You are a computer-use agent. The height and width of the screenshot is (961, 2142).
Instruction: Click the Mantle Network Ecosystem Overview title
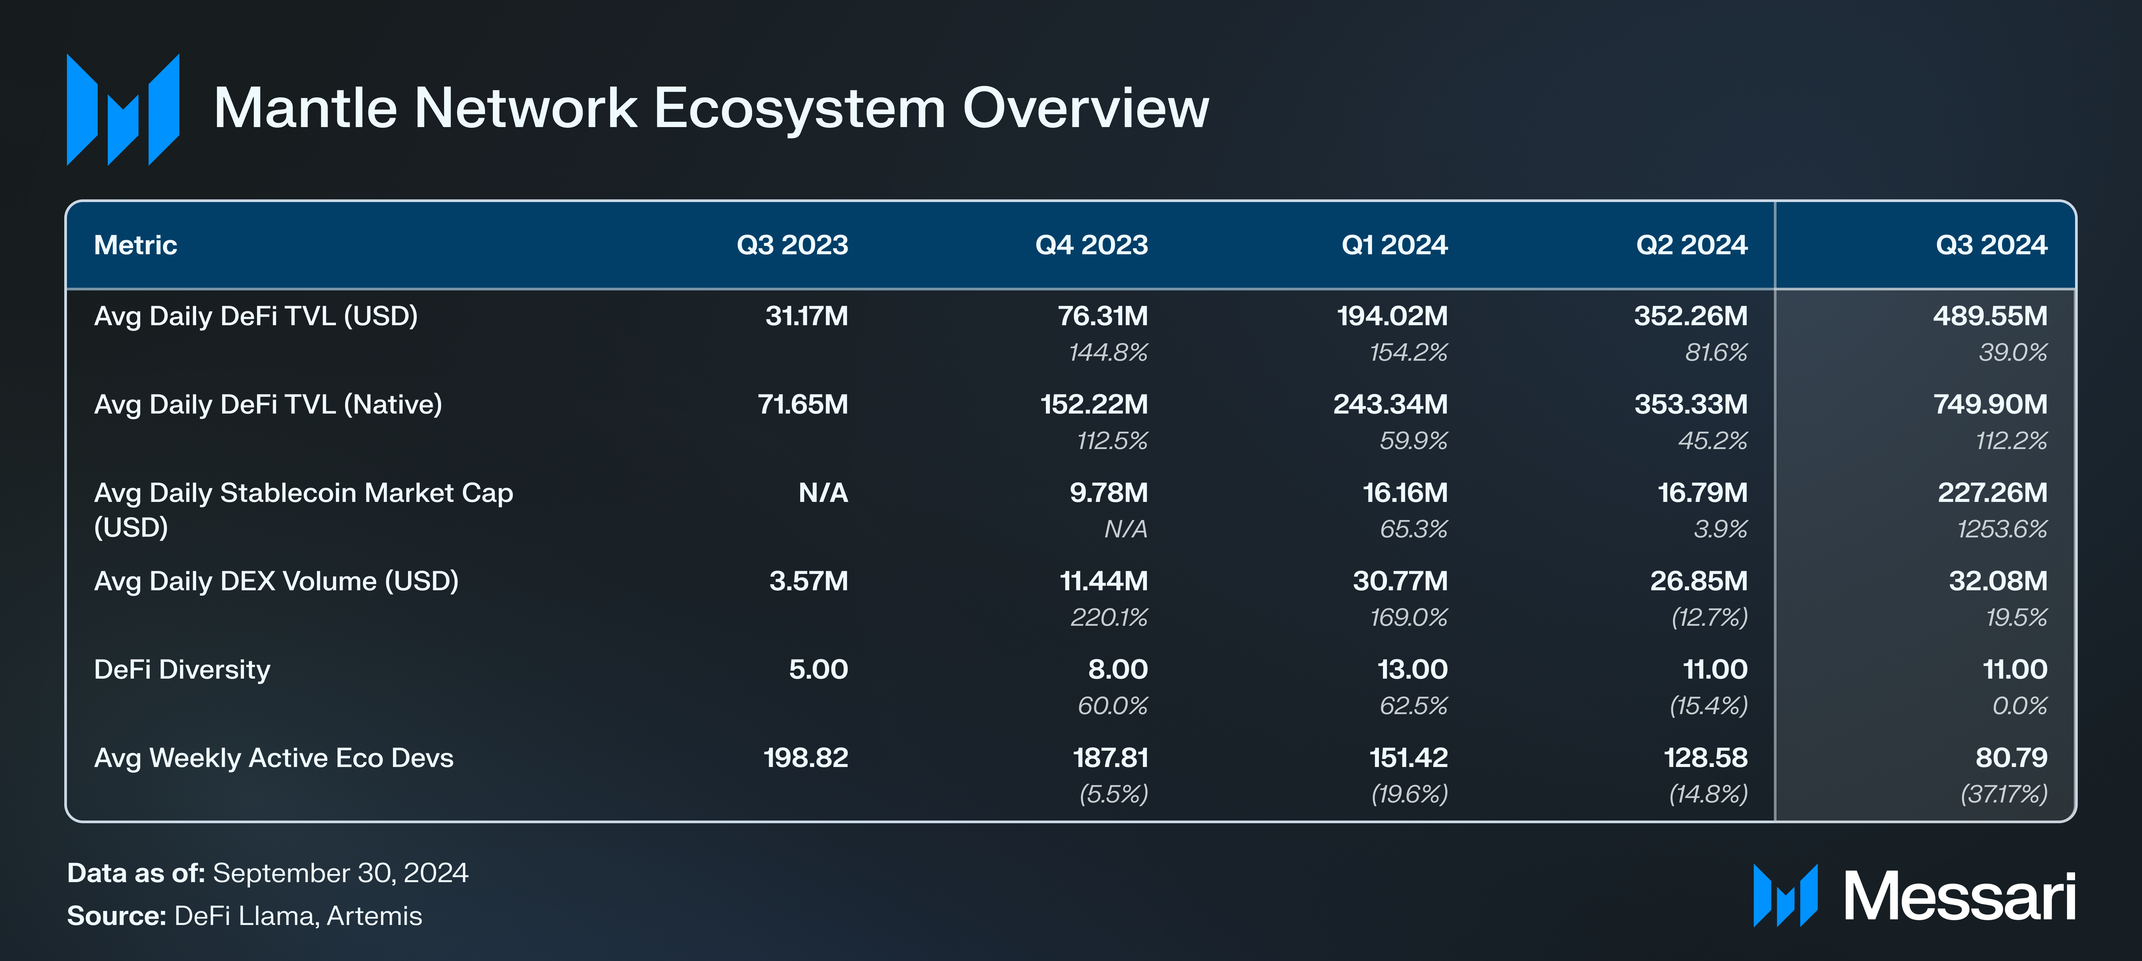(711, 108)
